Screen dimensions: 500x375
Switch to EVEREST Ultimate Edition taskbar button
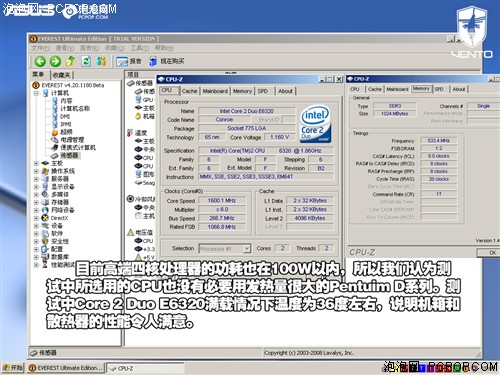tap(66, 368)
